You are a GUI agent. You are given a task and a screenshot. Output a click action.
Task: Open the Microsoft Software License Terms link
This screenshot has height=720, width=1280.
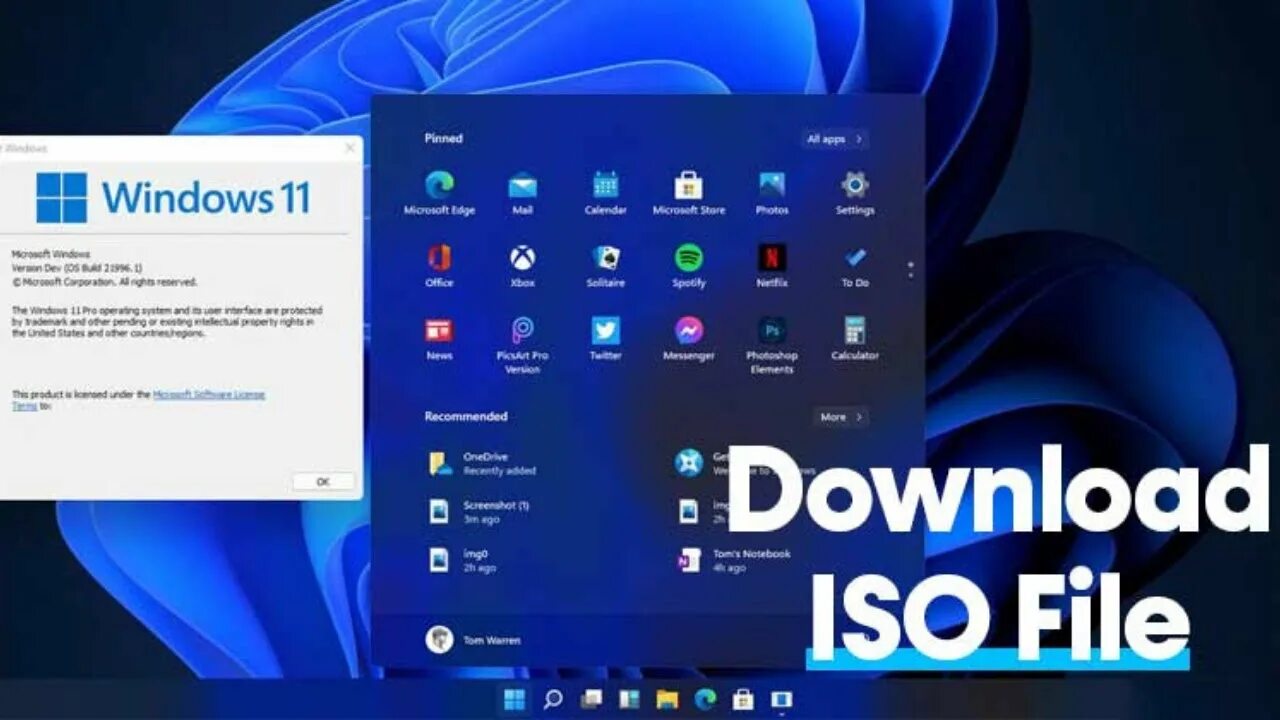tap(138, 400)
